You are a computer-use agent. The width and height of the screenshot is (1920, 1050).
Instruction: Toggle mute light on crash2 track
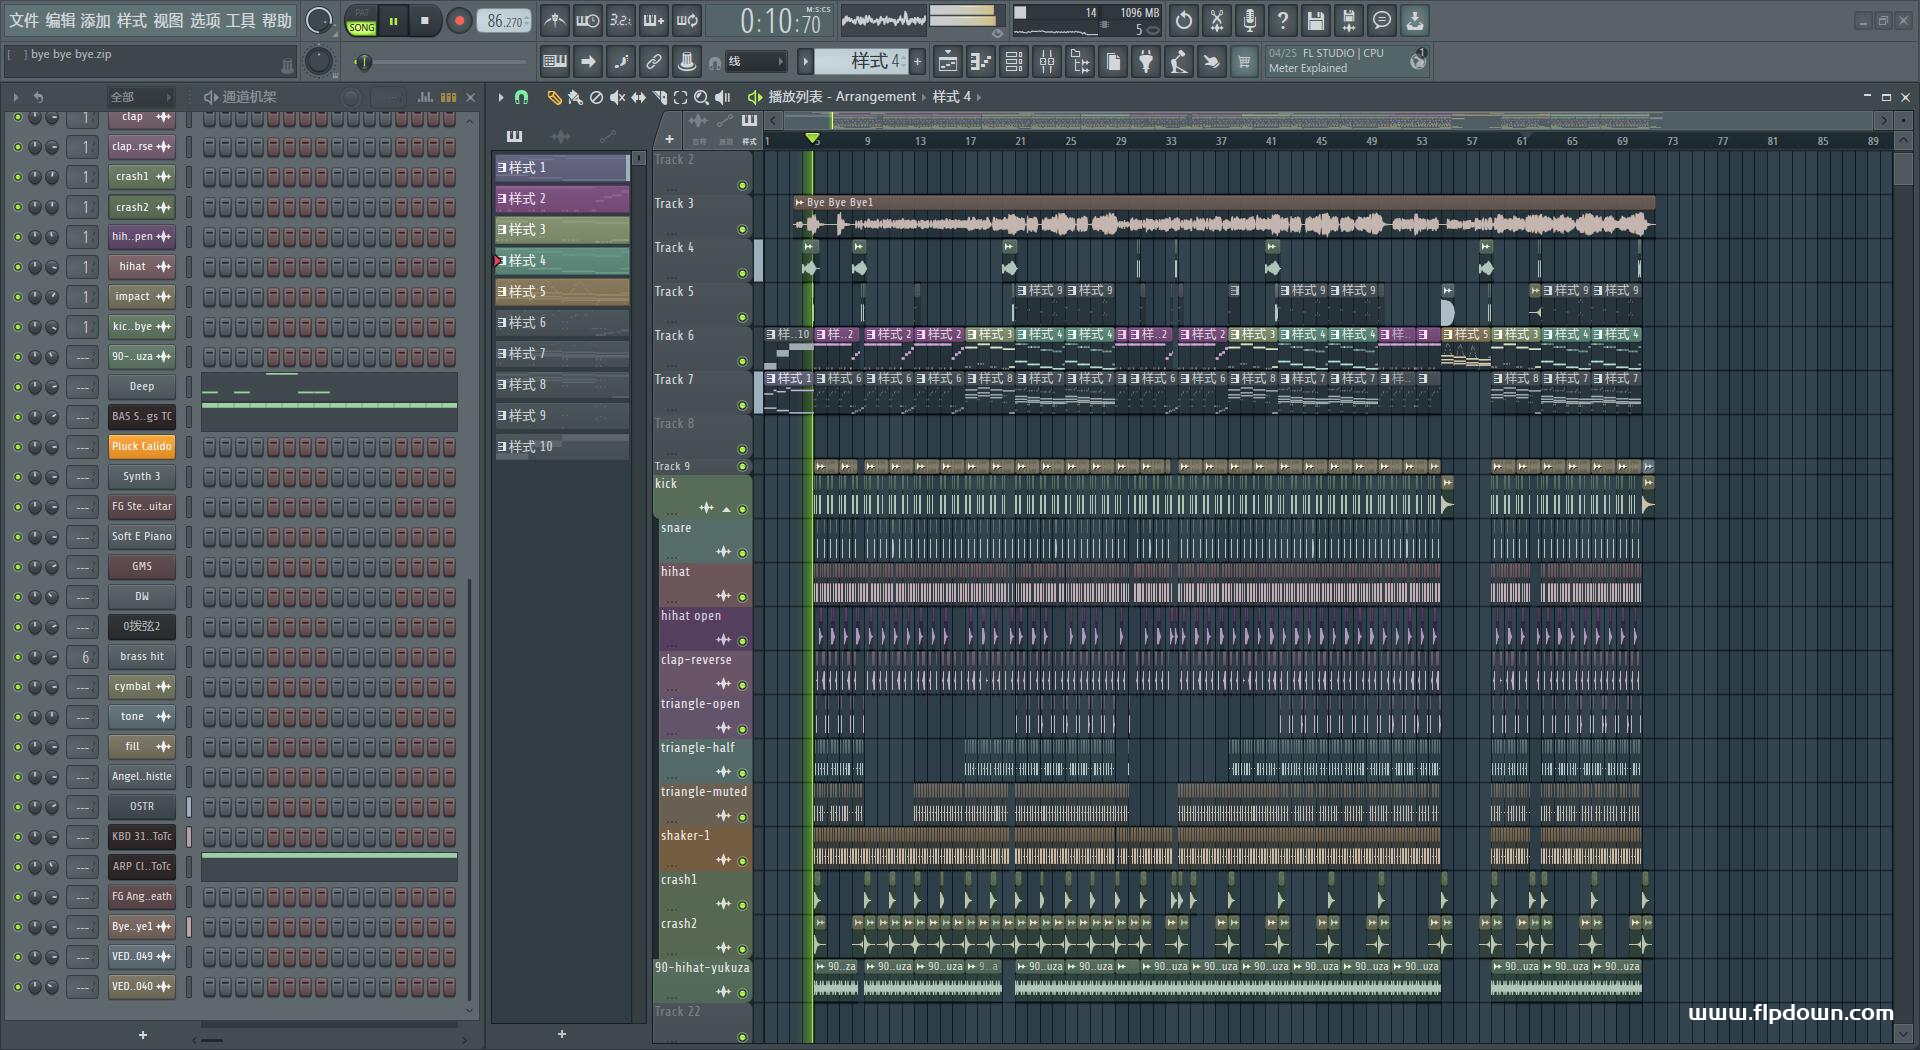tap(742, 949)
